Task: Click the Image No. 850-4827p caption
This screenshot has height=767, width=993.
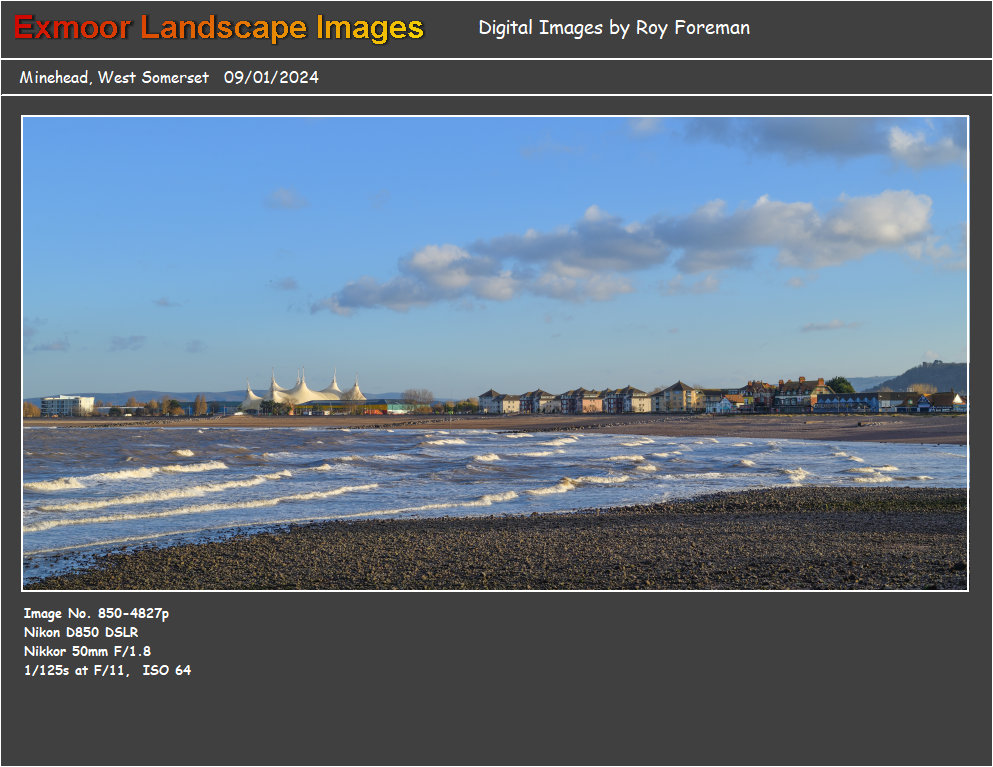Action: [96, 613]
